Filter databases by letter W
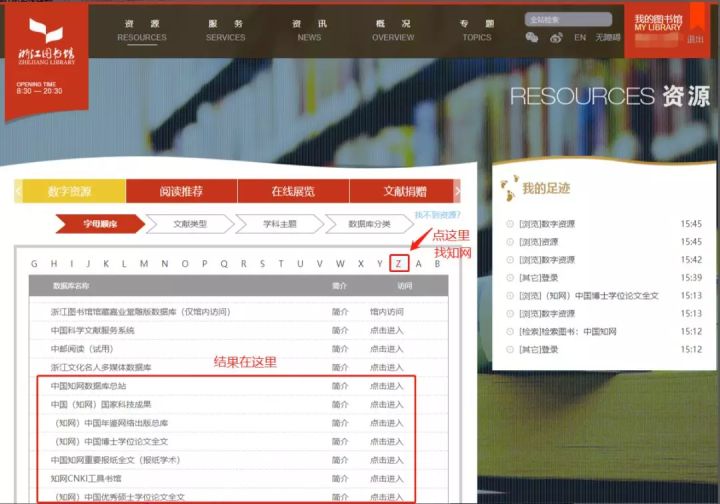Viewport: 720px width, 504px height. [x=340, y=264]
